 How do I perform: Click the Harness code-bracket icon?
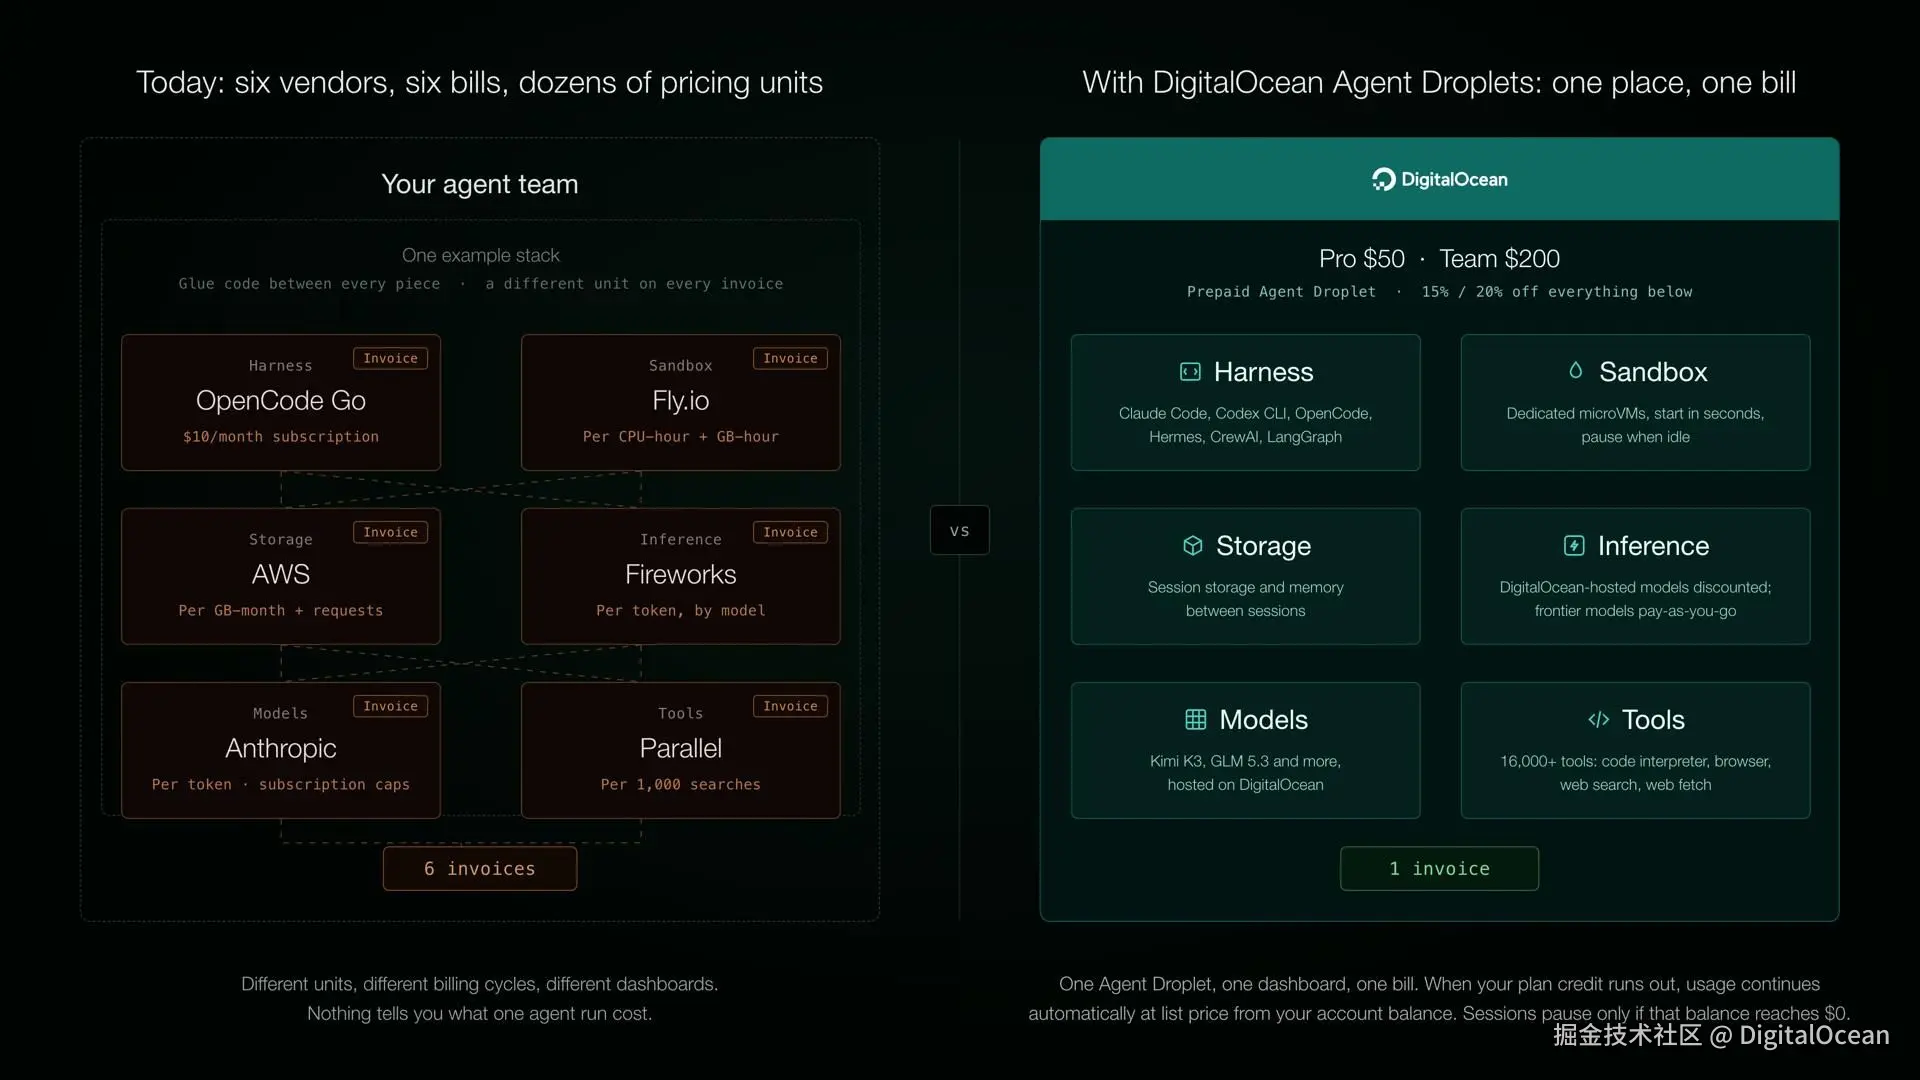point(1190,372)
